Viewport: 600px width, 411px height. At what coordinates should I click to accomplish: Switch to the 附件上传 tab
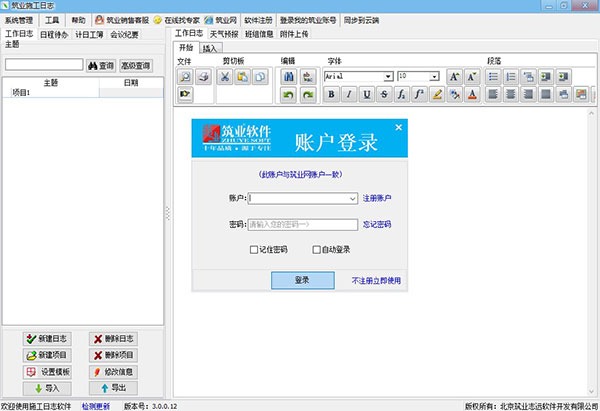click(x=294, y=34)
